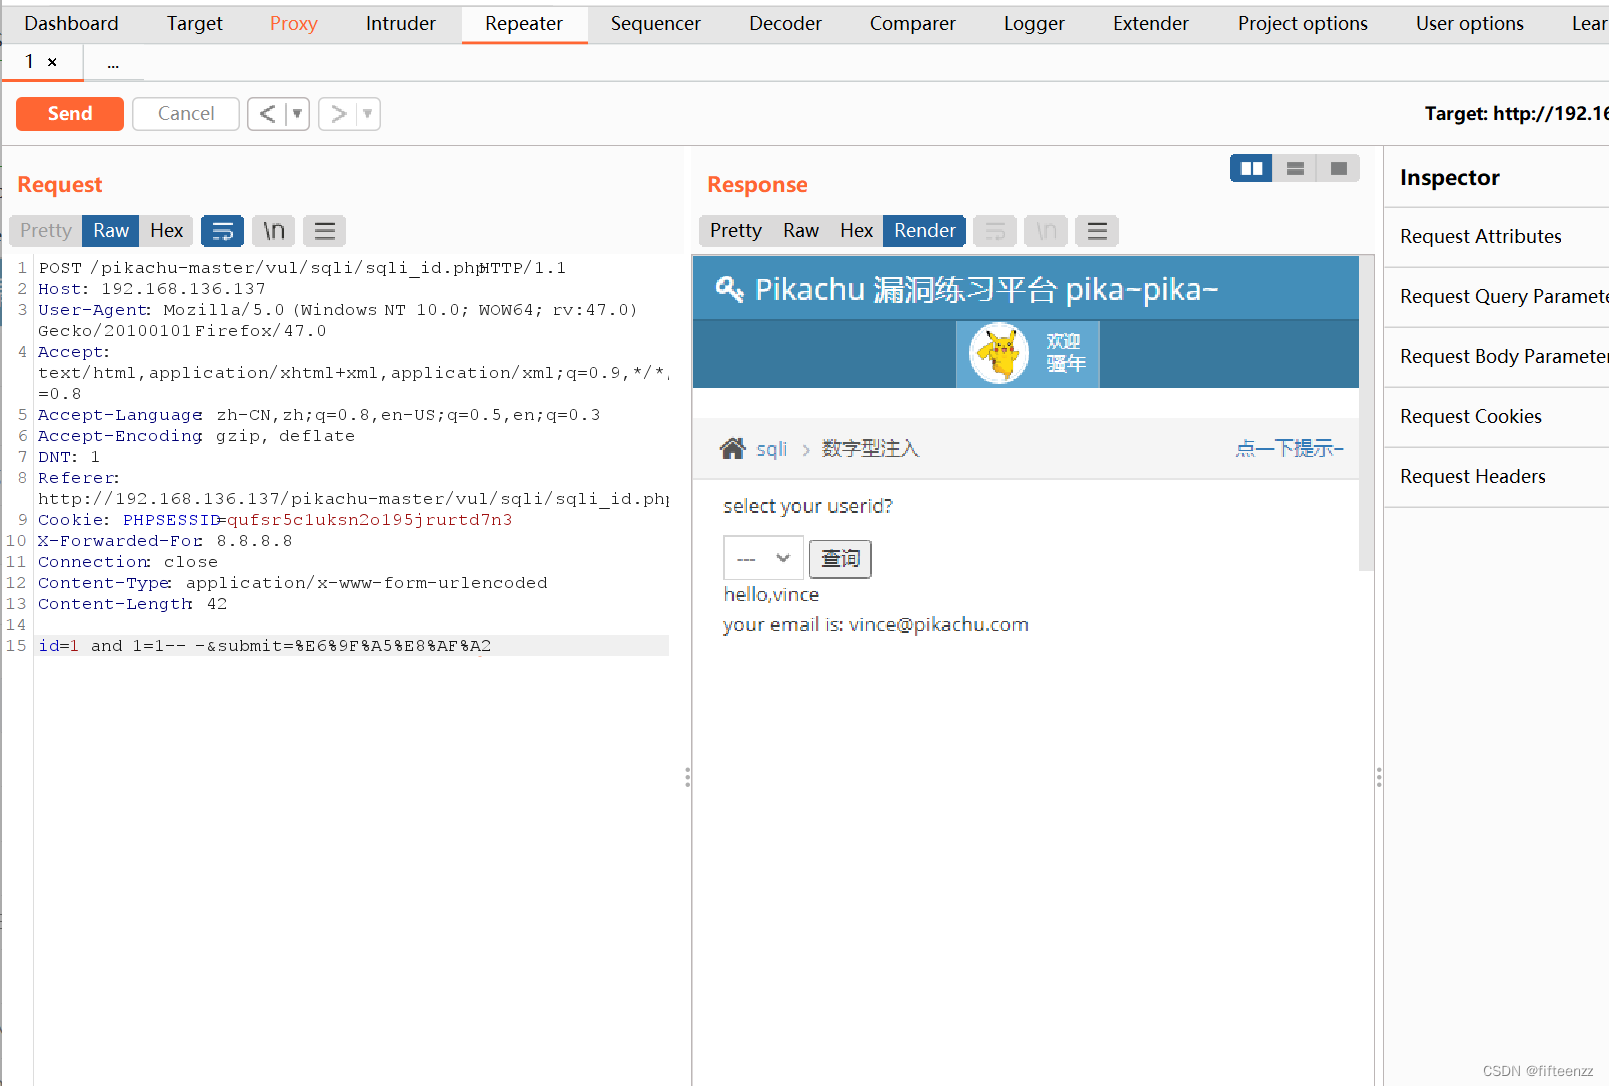The image size is (1609, 1086).
Task: Toggle the Response \n non-printable characters icon
Action: [x=1046, y=231]
